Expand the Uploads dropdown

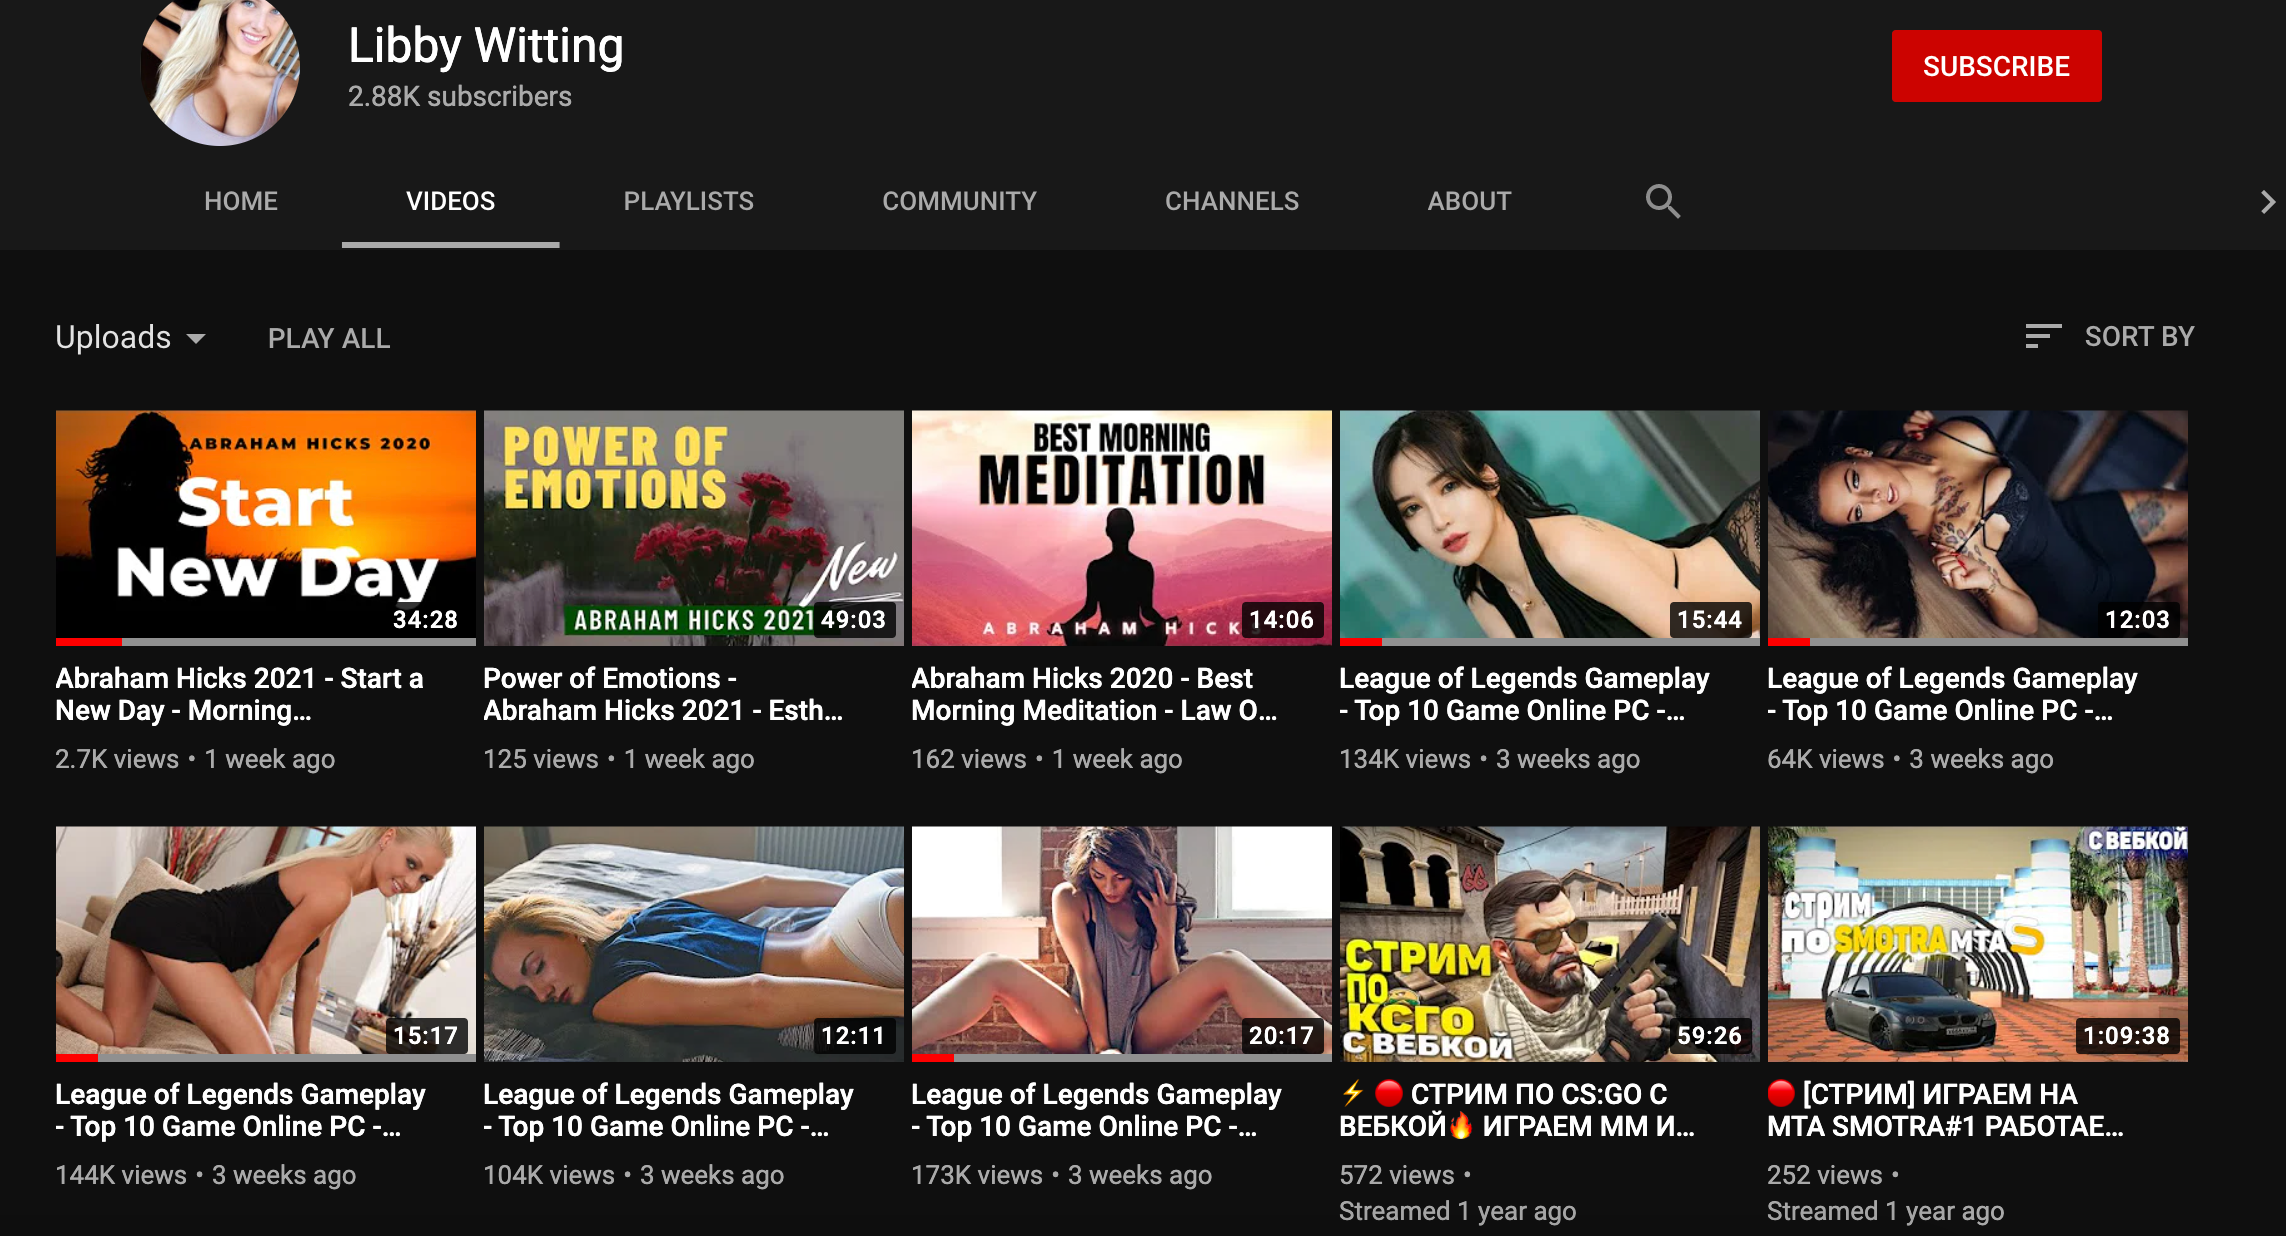131,338
